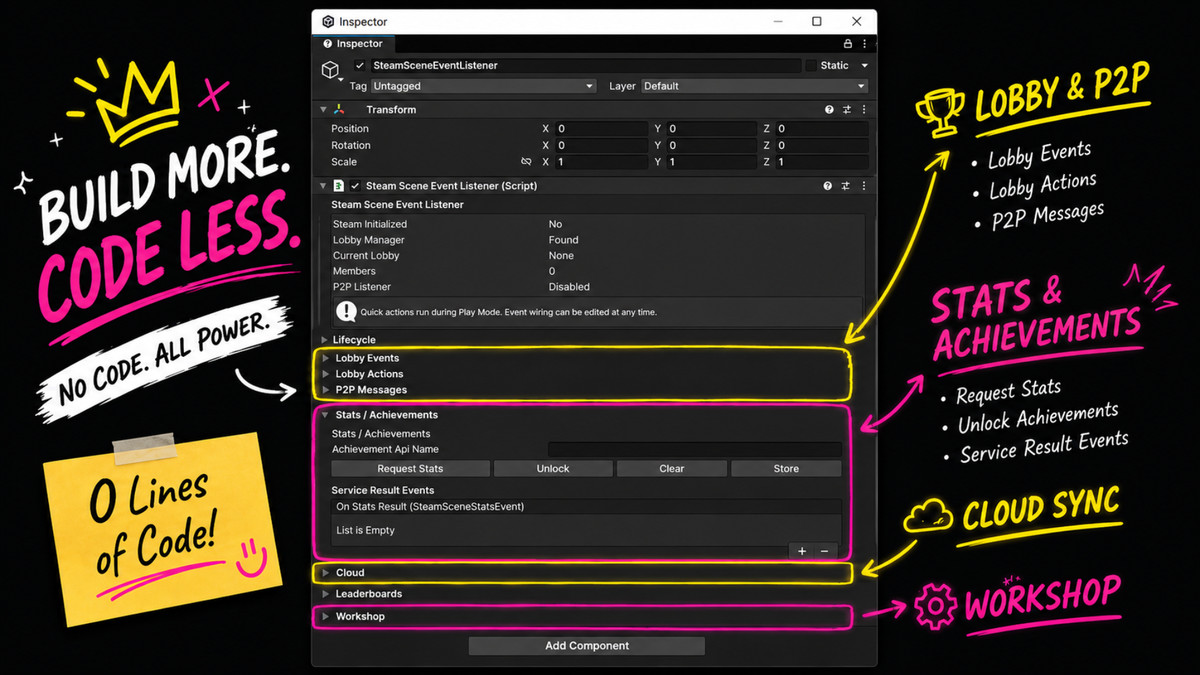This screenshot has height=675, width=1200.
Task: Open Transform component preset settings icon
Action: (x=847, y=110)
